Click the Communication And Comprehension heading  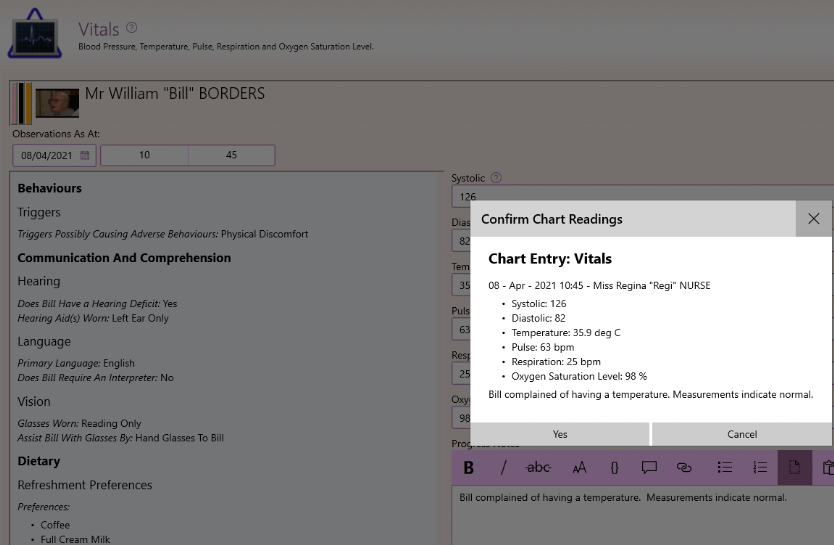pyautogui.click(x=124, y=258)
